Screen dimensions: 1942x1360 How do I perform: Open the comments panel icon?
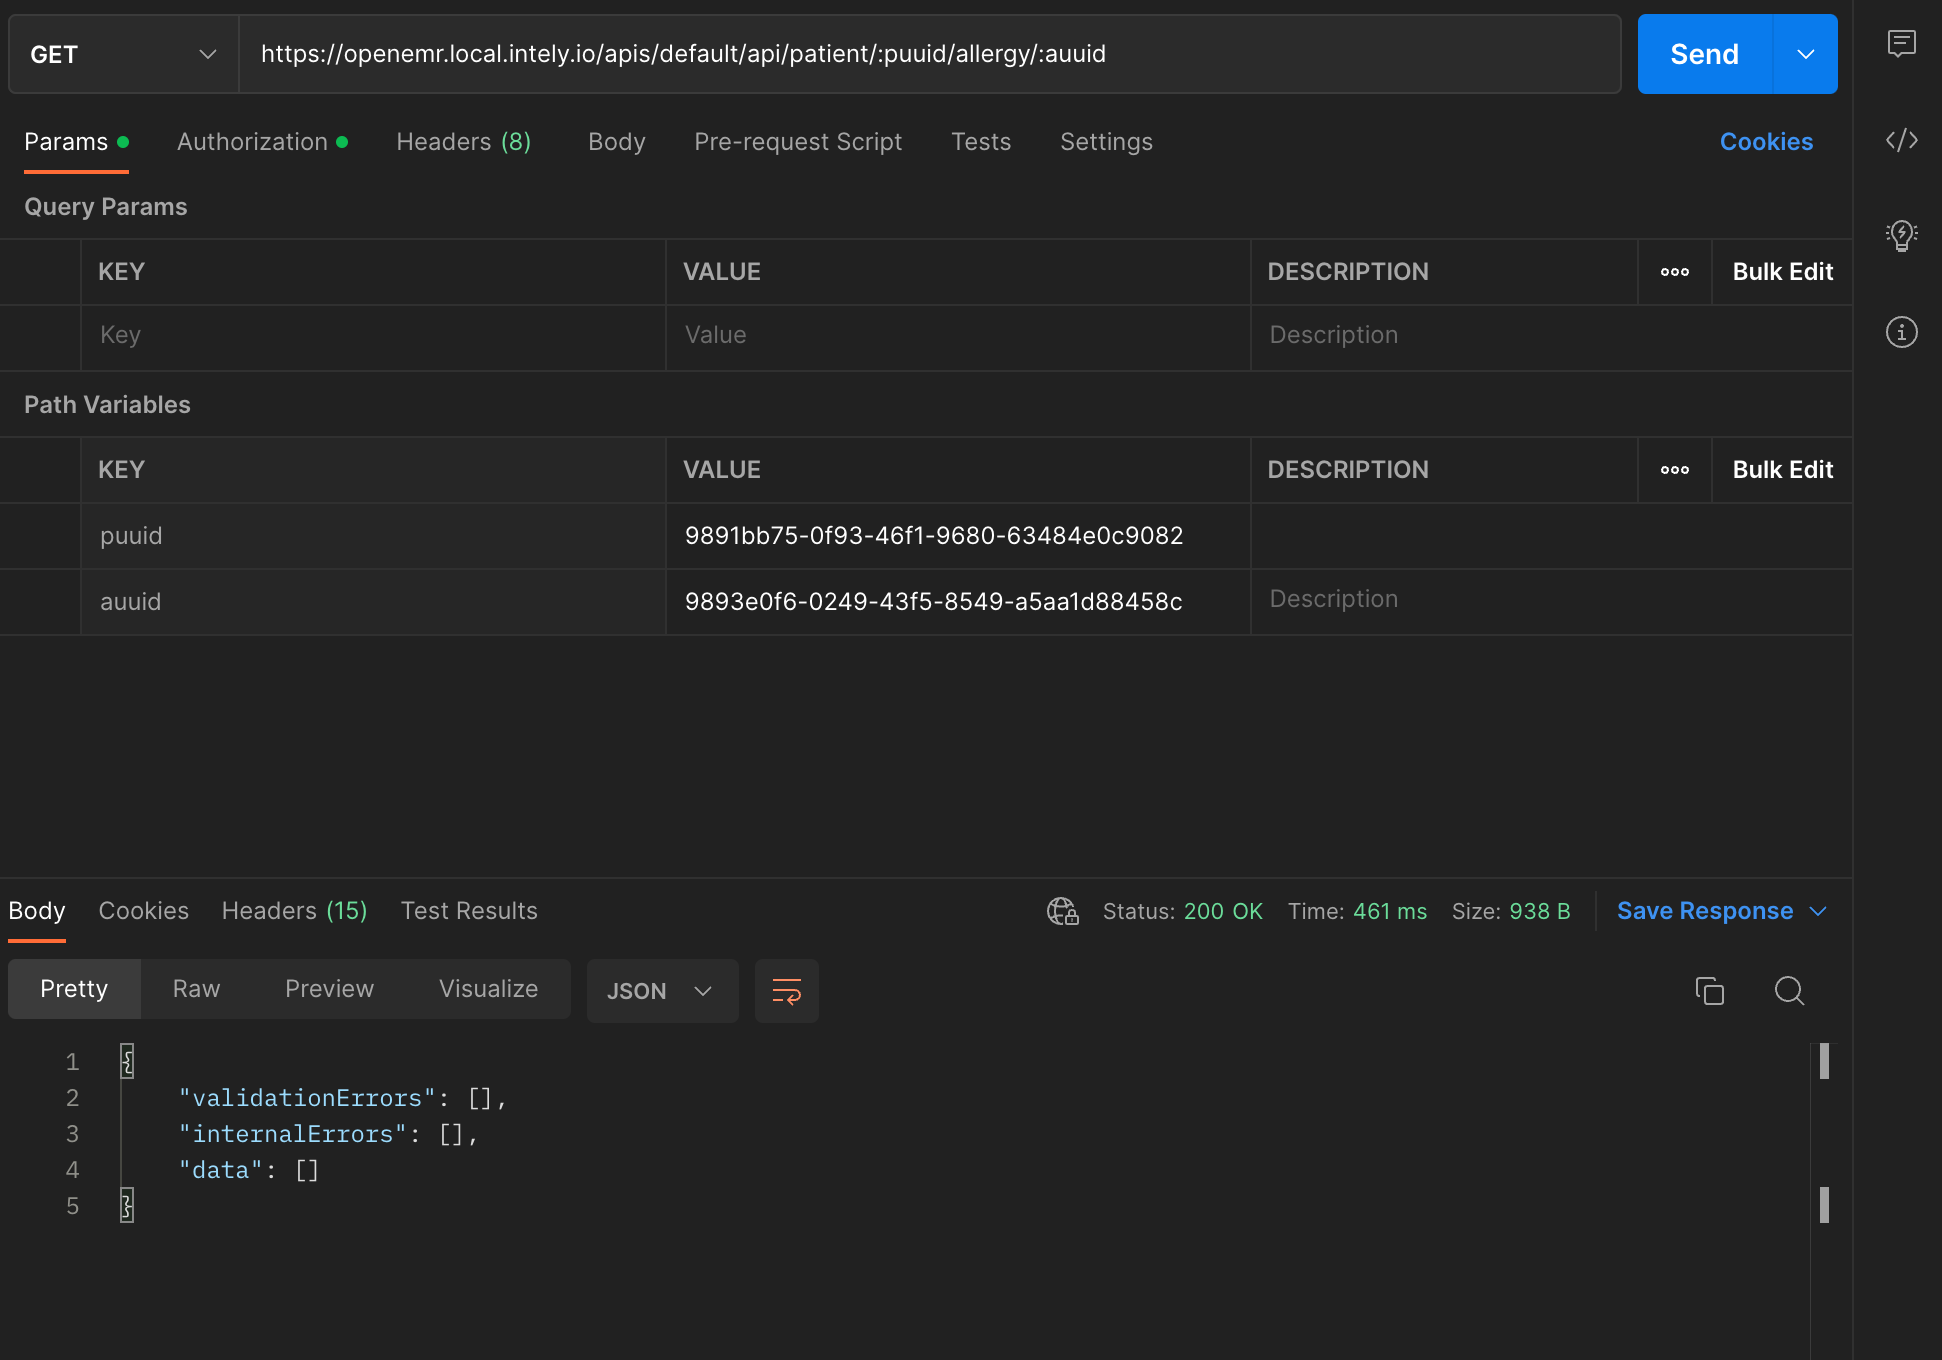click(x=1901, y=44)
